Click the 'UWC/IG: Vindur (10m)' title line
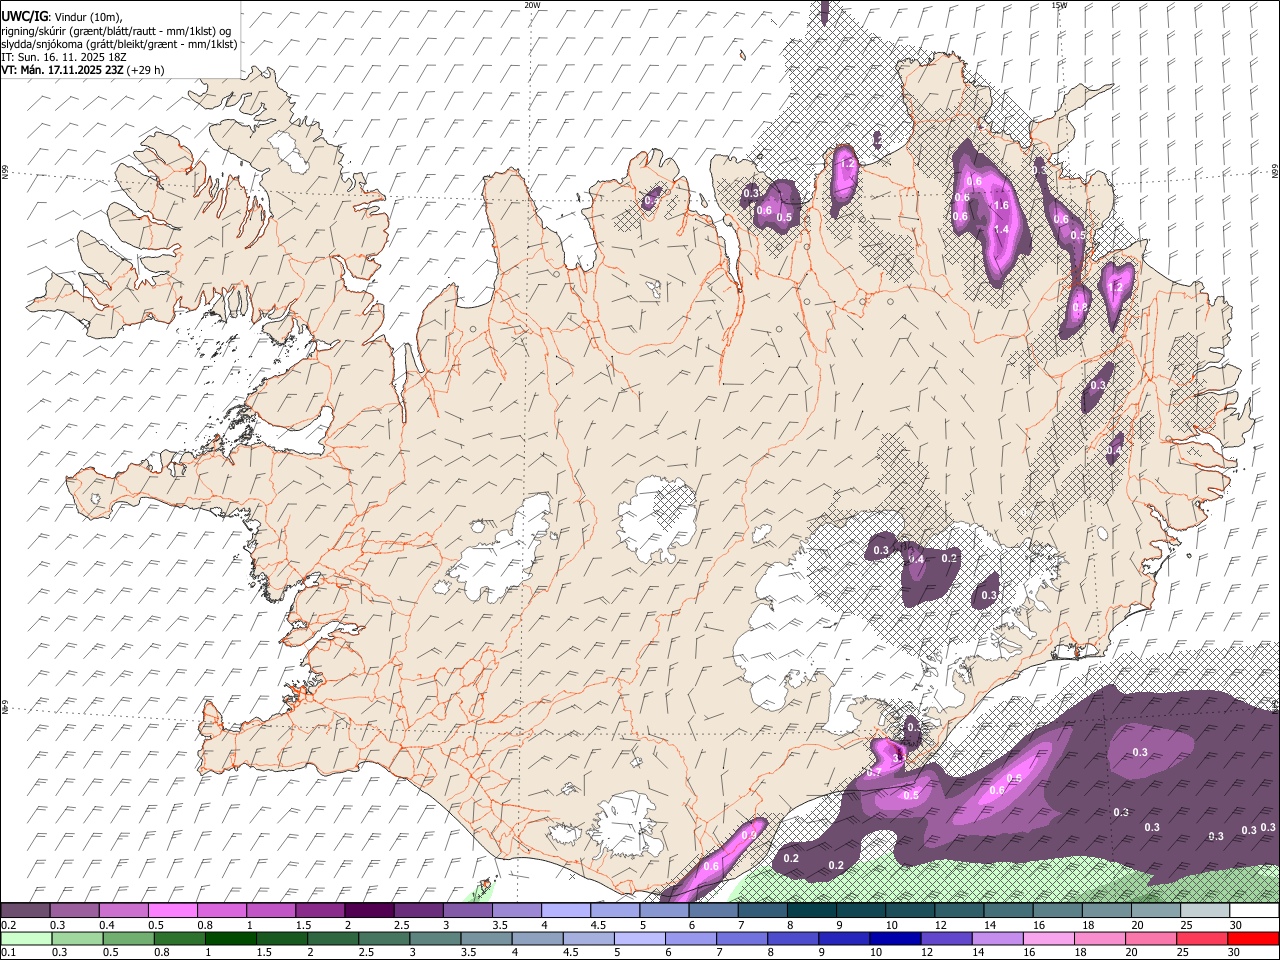This screenshot has width=1280, height=960. coord(61,16)
